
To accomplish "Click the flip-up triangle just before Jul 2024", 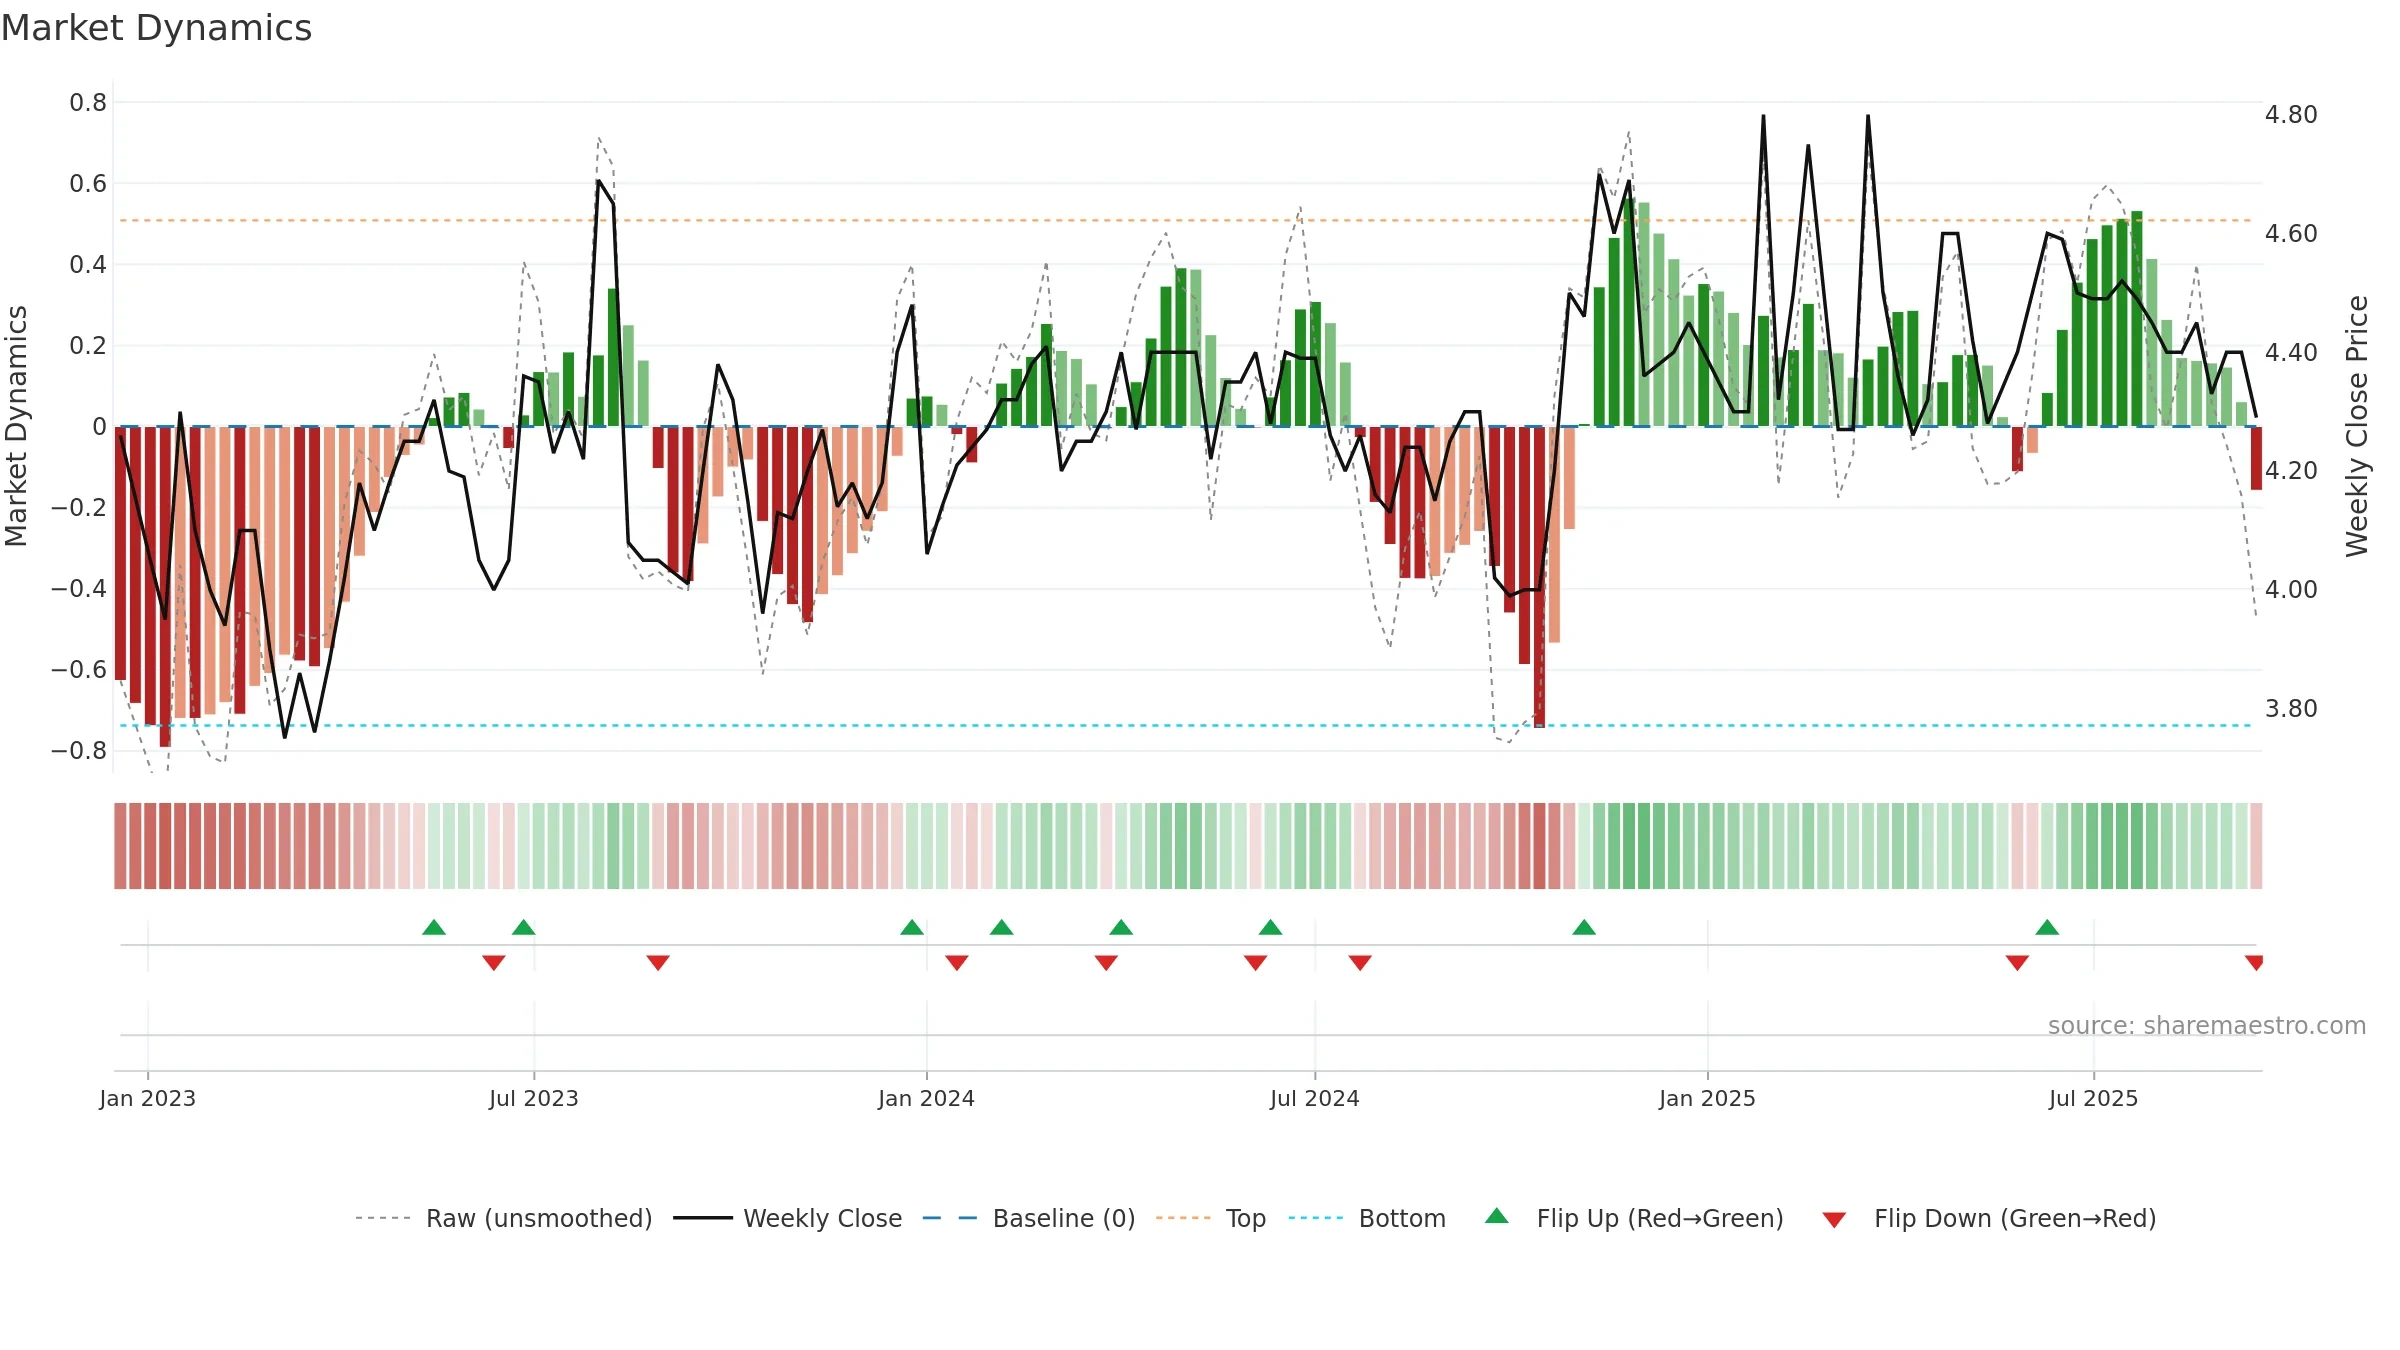I will tap(1271, 928).
